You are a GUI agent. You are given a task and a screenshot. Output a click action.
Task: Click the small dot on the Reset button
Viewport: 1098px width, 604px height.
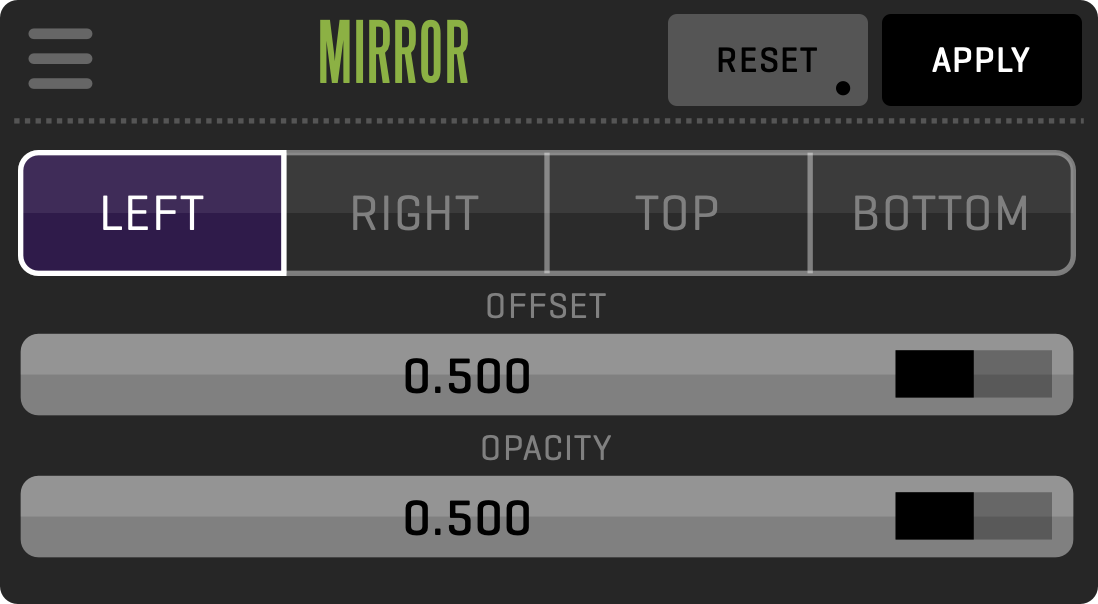coord(843,88)
